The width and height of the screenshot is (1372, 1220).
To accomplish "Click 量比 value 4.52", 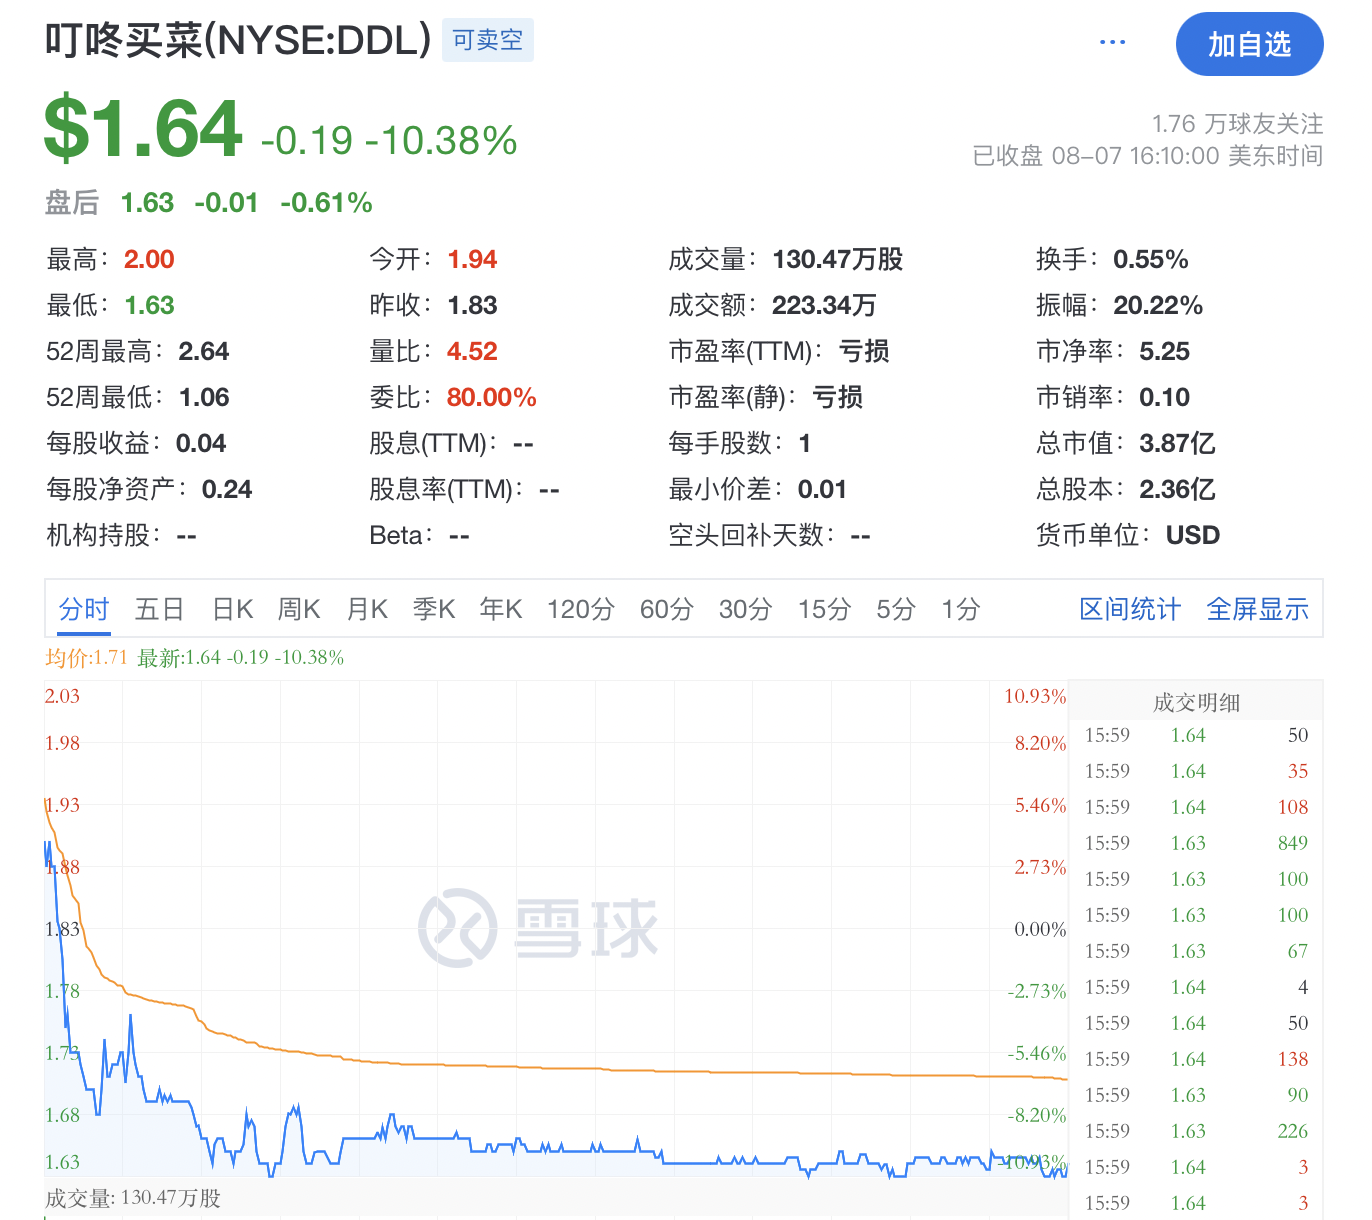I will (x=472, y=351).
